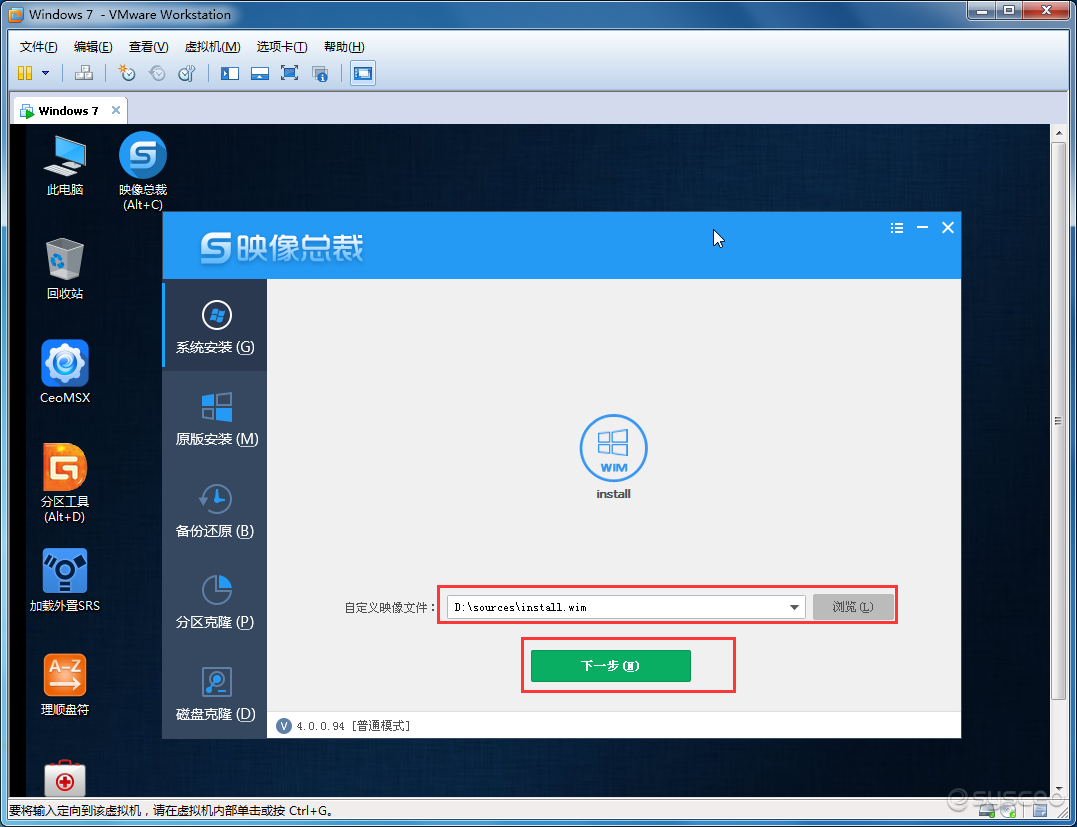Open the 选项卡(T) menu
The height and width of the screenshot is (827, 1077).
click(282, 47)
